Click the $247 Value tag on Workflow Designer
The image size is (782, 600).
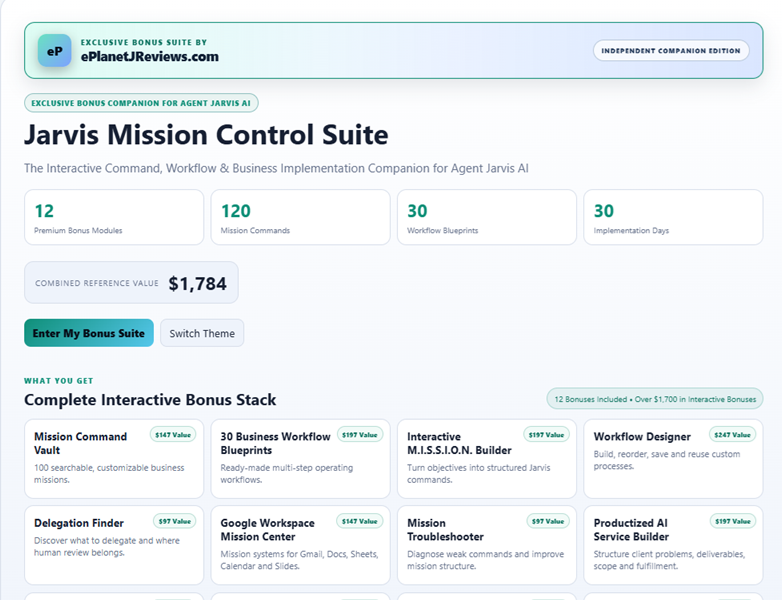(733, 434)
